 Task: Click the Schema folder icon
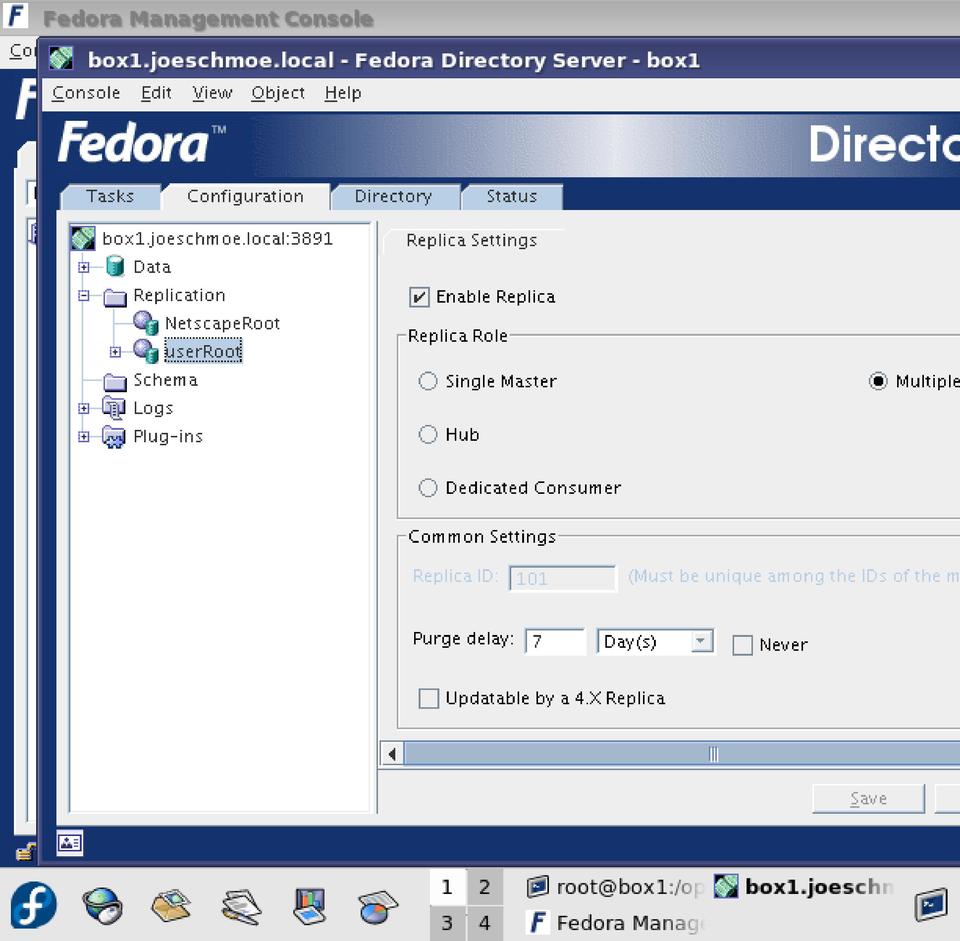(114, 381)
